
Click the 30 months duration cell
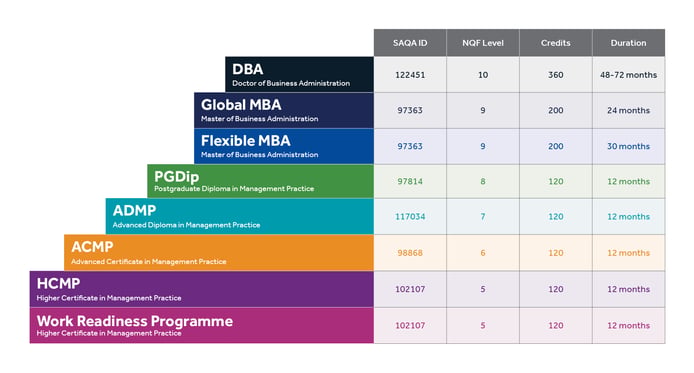point(628,146)
